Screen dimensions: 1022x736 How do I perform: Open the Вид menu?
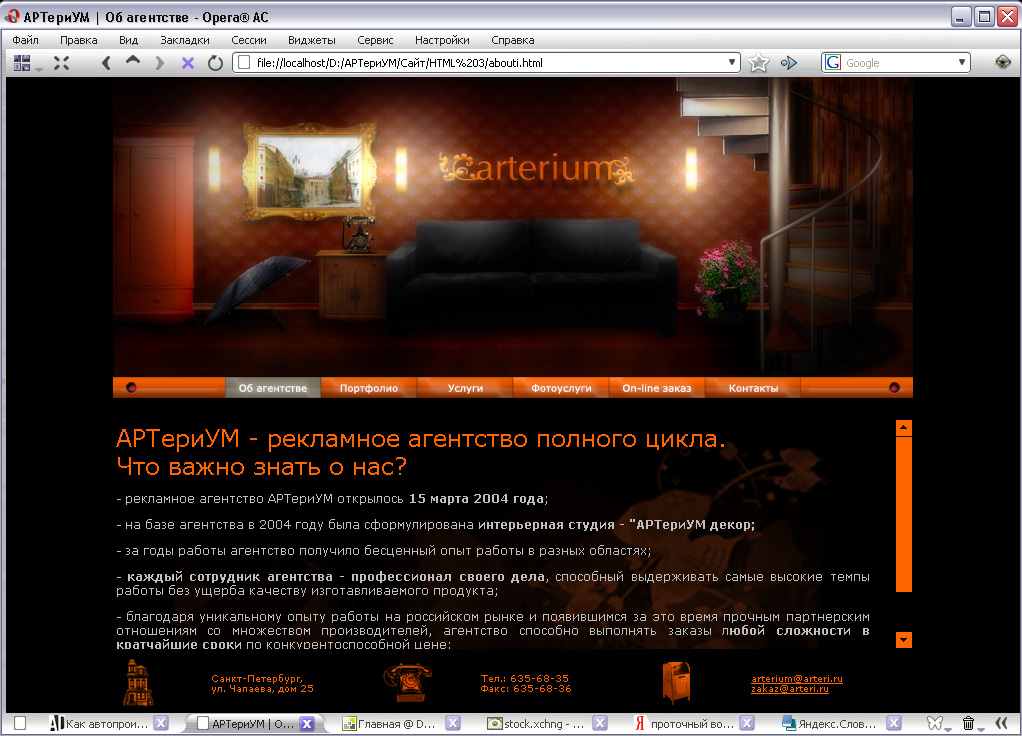pos(128,40)
